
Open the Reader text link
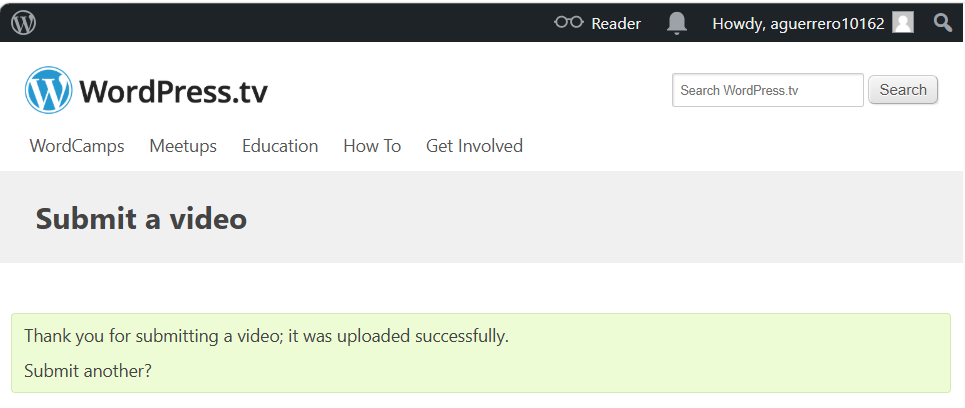tap(616, 23)
